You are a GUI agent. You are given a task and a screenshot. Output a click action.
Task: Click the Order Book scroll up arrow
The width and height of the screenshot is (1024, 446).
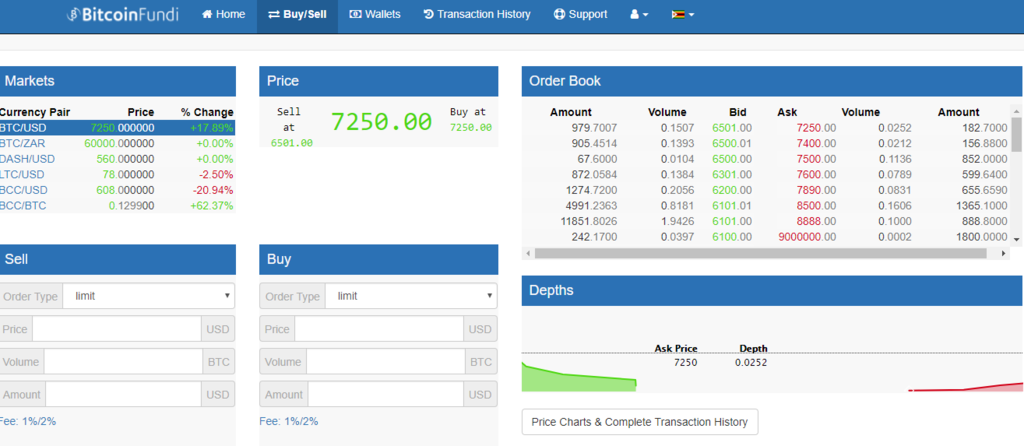coord(1016,110)
